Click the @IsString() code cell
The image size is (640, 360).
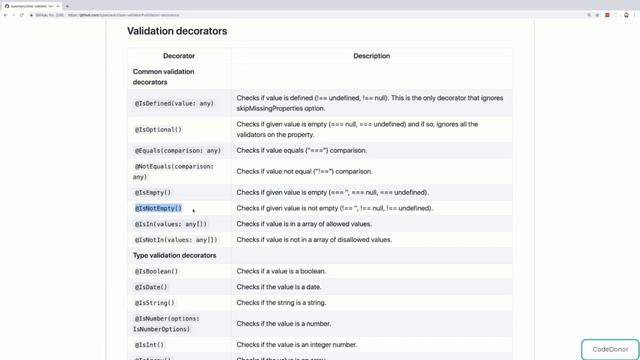pos(155,303)
